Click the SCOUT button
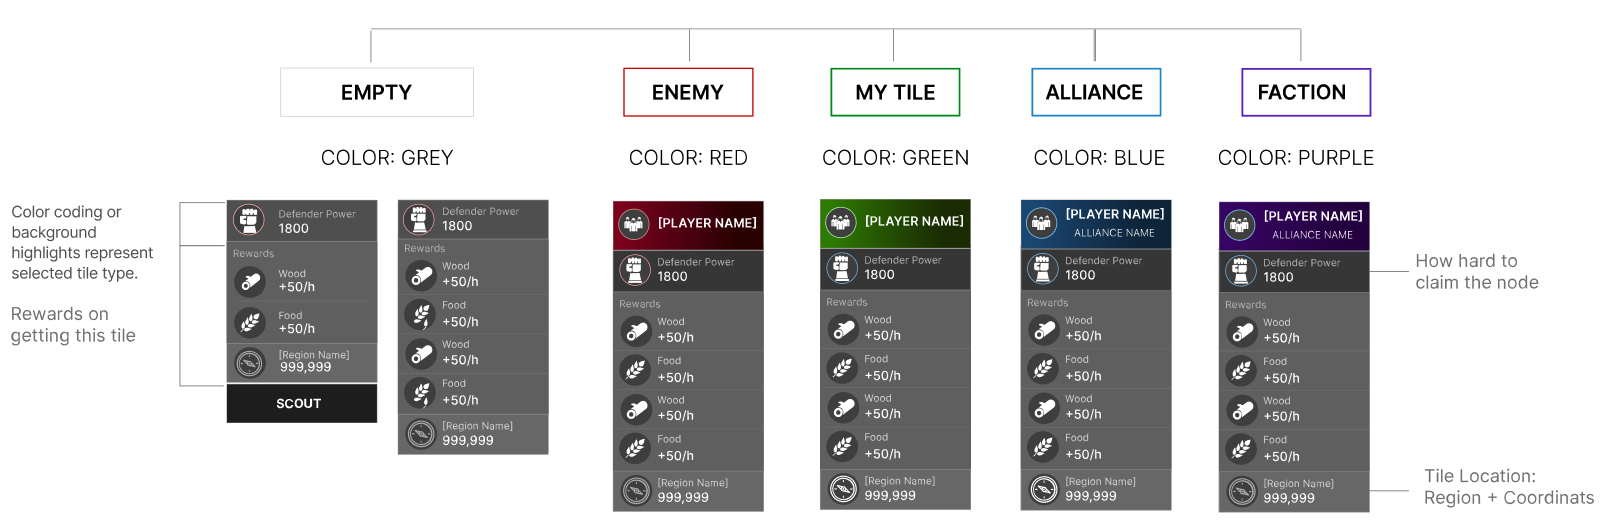 click(301, 403)
